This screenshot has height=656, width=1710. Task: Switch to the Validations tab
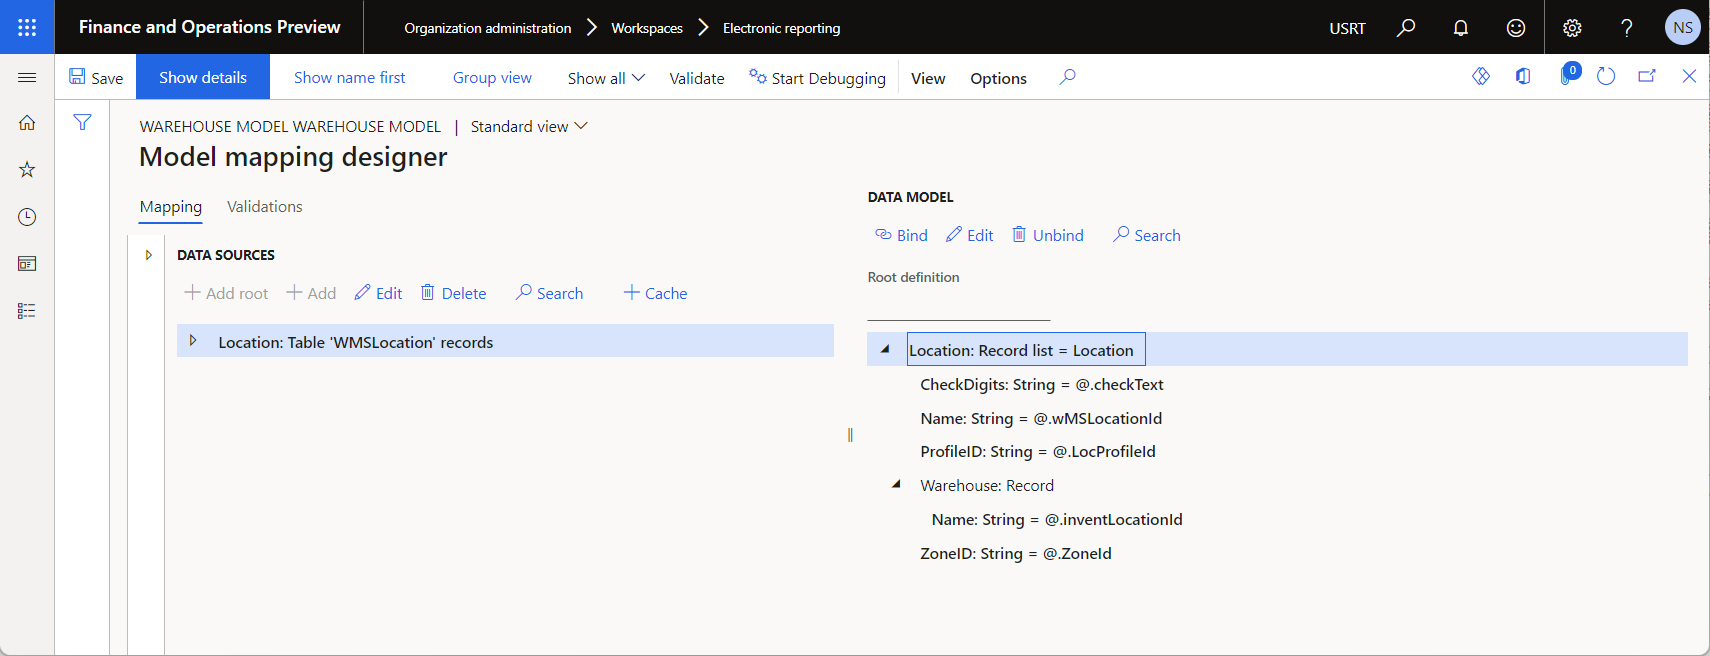(x=265, y=206)
